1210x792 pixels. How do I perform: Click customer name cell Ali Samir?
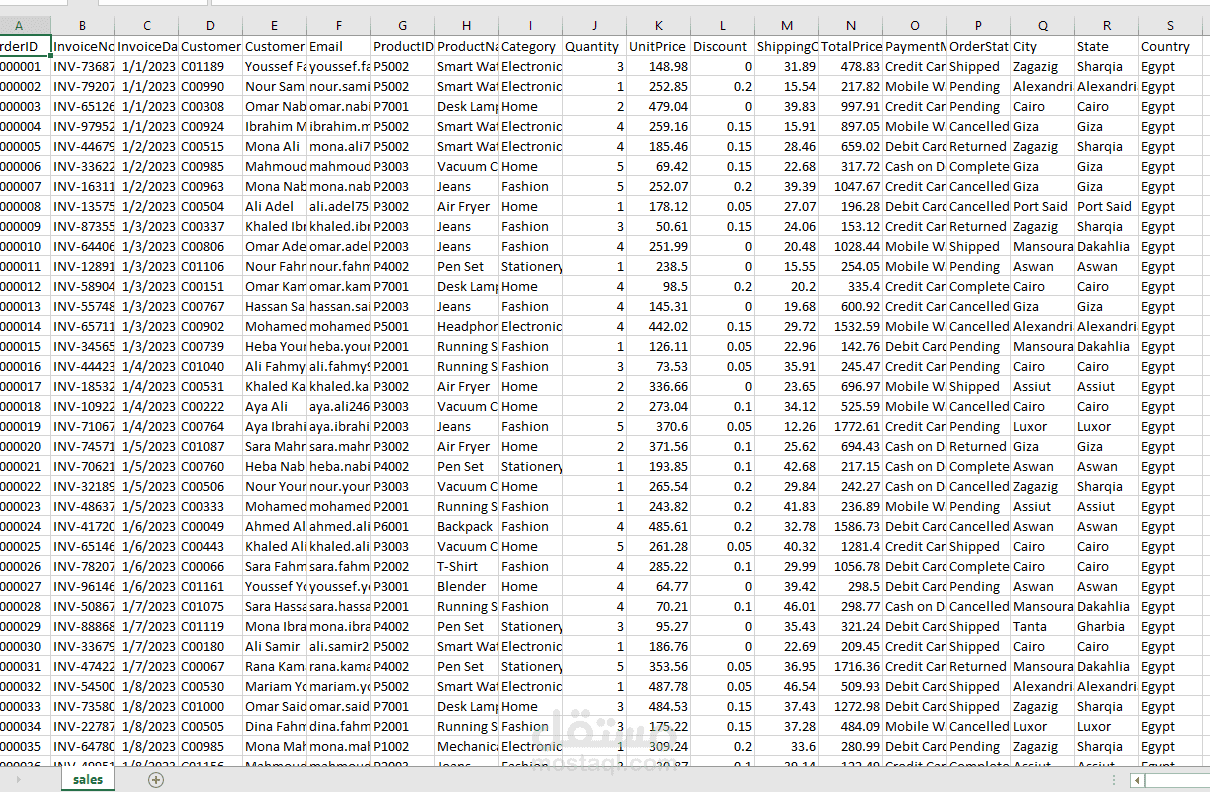(x=274, y=646)
